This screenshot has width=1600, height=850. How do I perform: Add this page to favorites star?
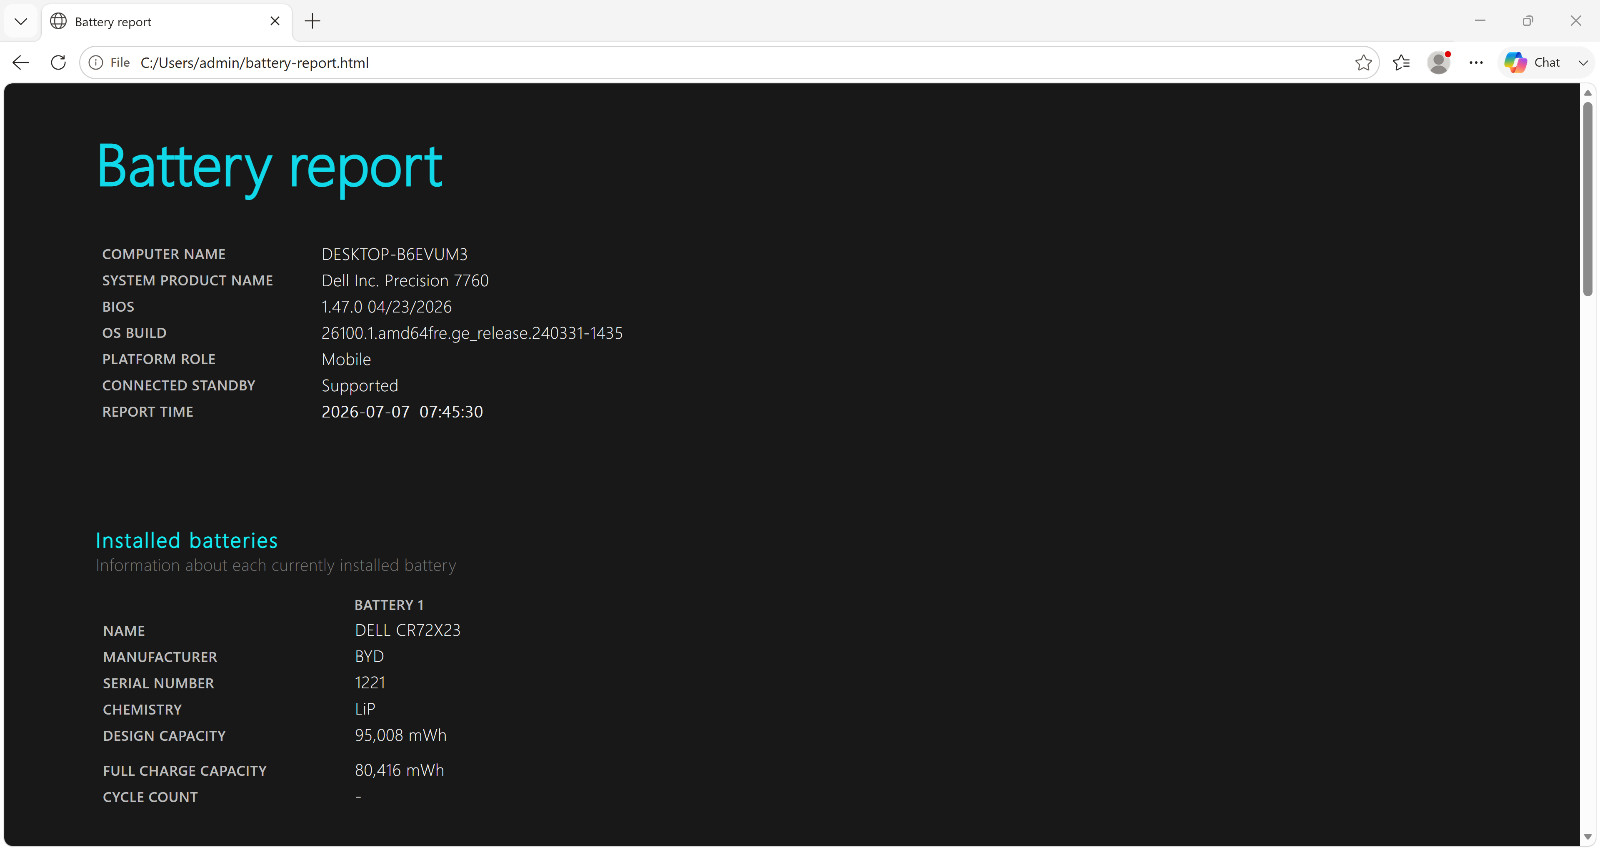[x=1363, y=62]
